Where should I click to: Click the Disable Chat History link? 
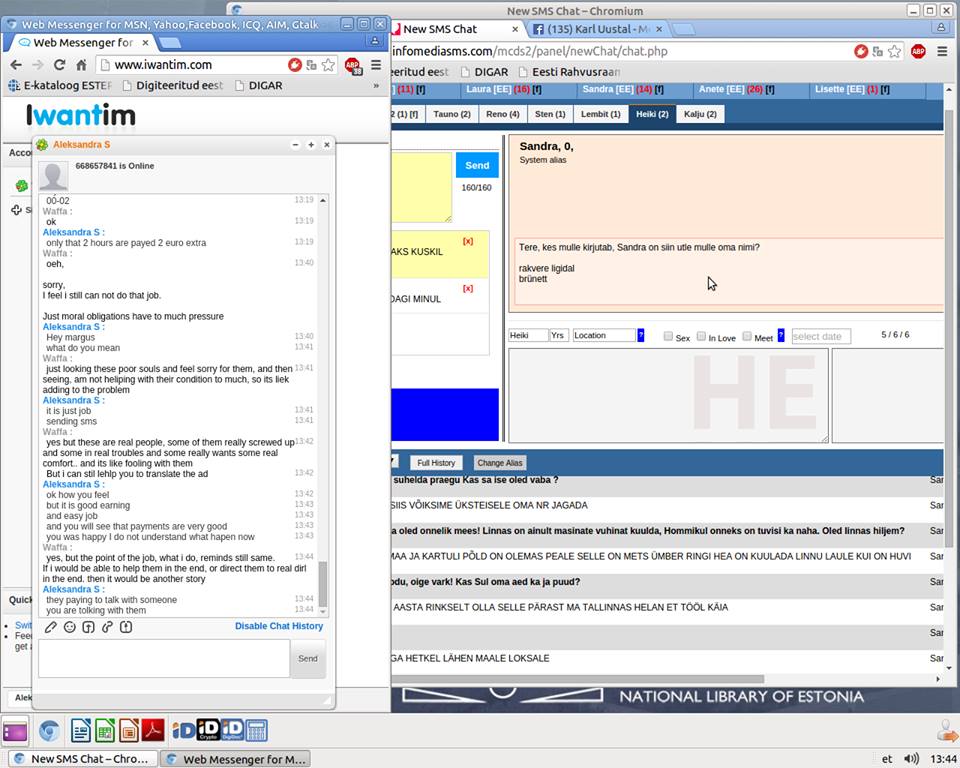click(279, 626)
